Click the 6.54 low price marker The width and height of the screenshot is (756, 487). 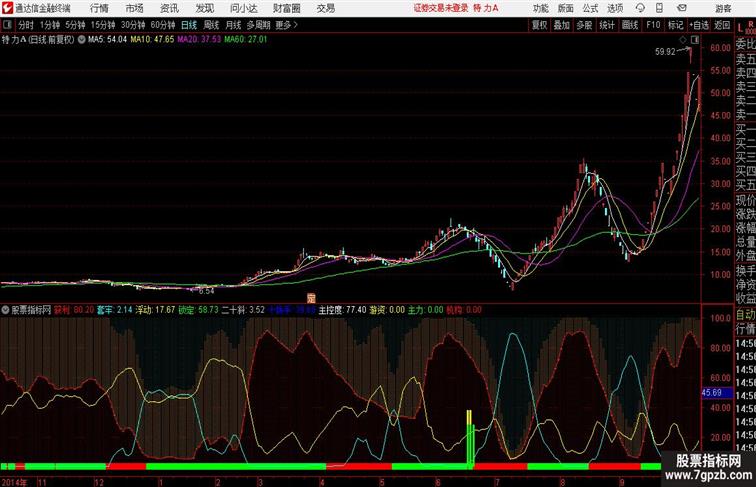pos(206,291)
